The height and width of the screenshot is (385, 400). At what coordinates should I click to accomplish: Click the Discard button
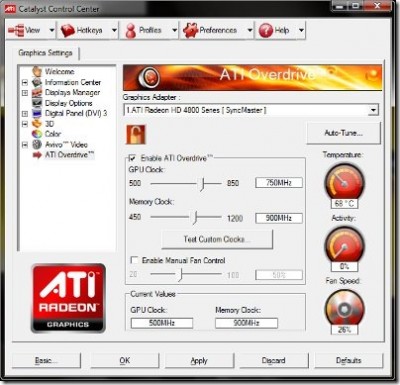pyautogui.click(x=274, y=360)
